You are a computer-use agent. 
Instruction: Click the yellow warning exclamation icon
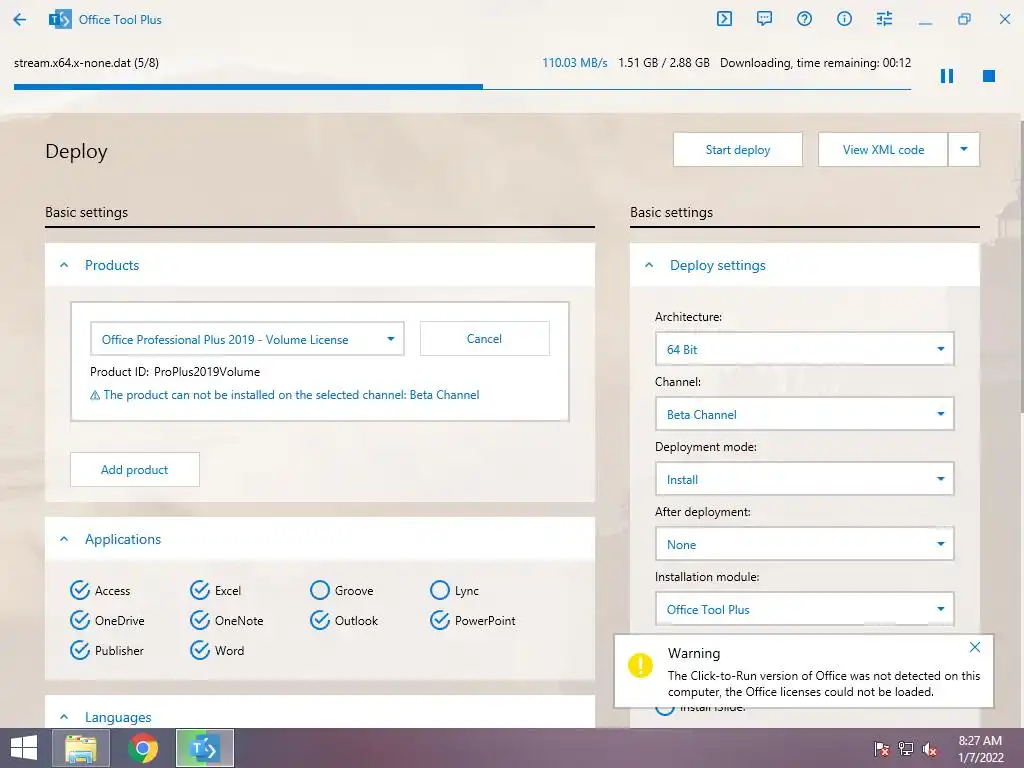pos(640,665)
